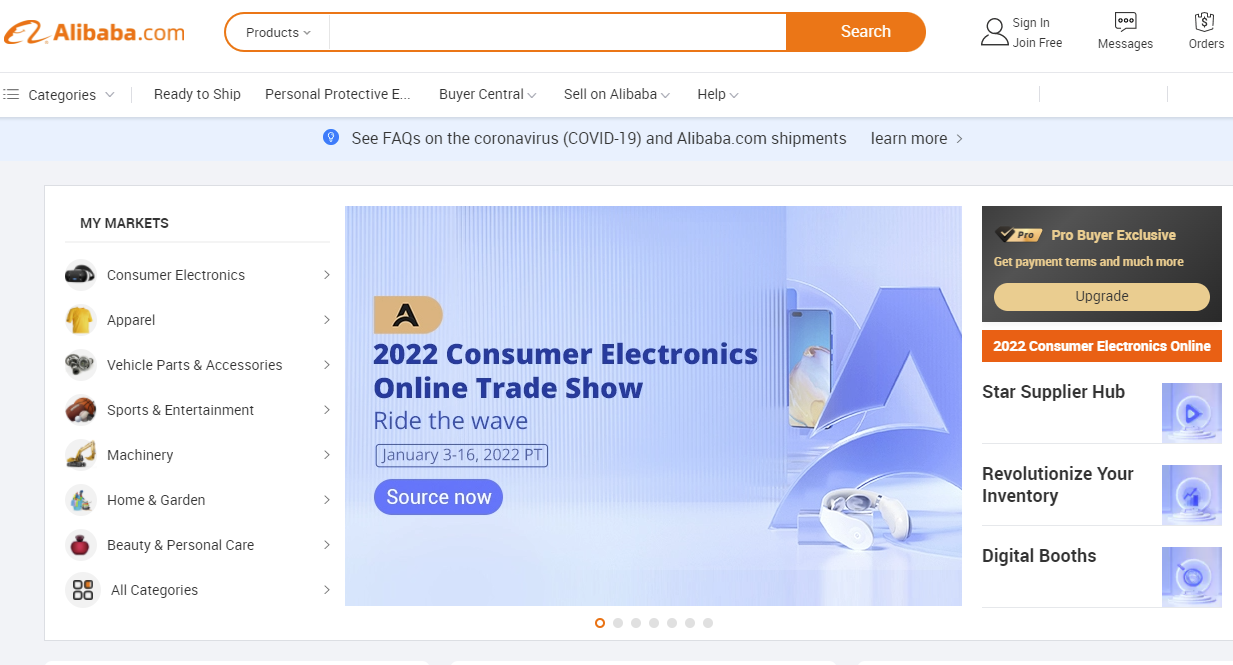
Task: Select the first carousel indicator dot
Action: pyautogui.click(x=600, y=623)
